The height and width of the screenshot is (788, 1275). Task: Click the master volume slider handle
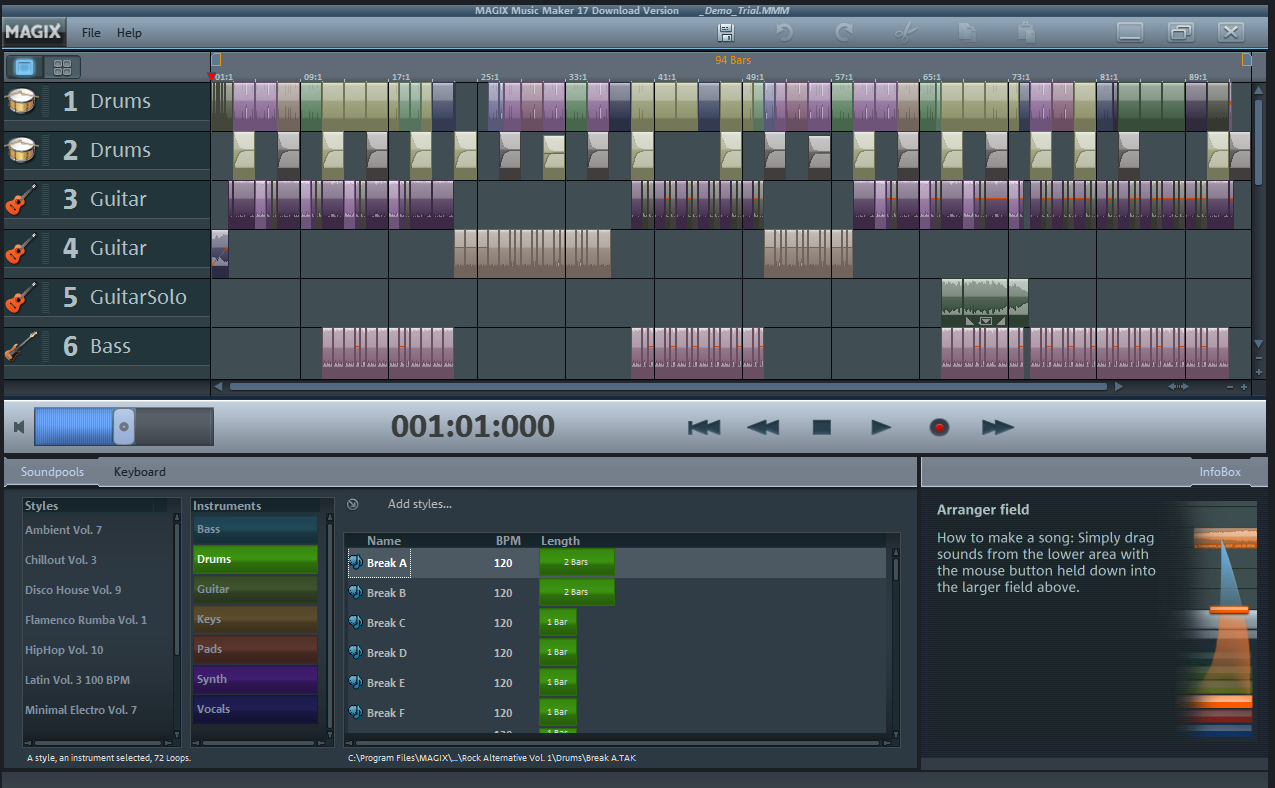click(123, 426)
